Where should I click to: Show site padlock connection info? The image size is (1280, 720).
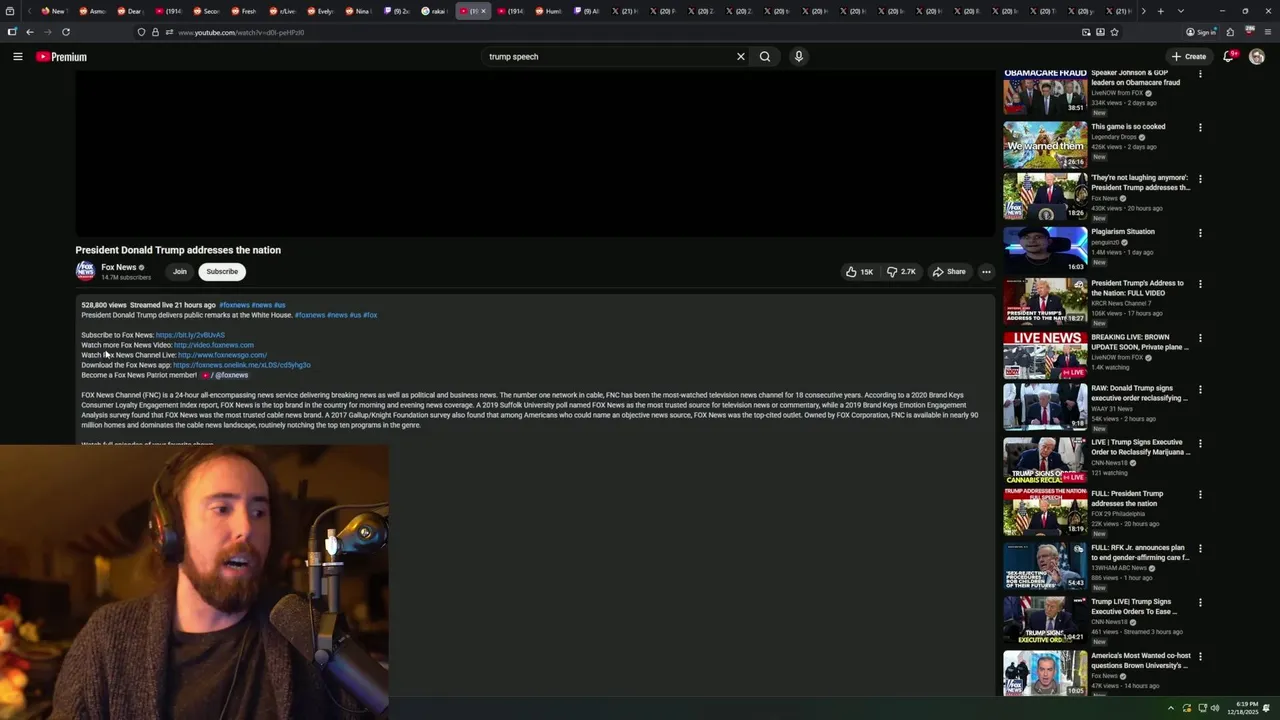click(x=155, y=32)
